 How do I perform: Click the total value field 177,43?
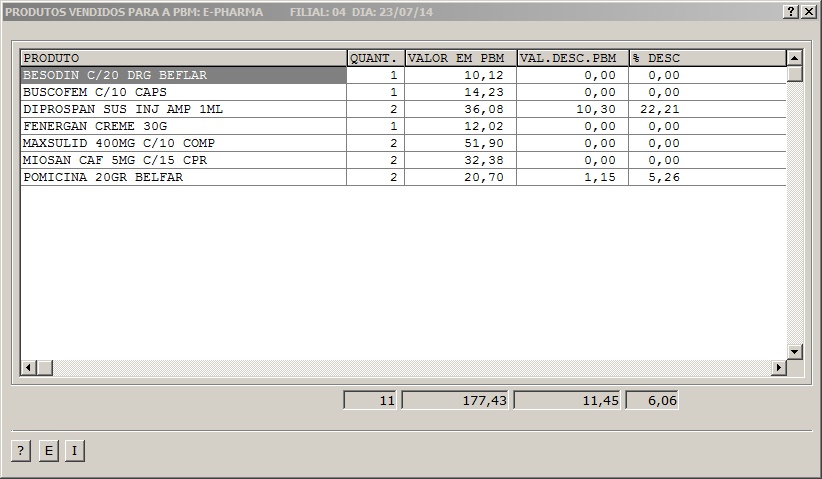pos(456,400)
